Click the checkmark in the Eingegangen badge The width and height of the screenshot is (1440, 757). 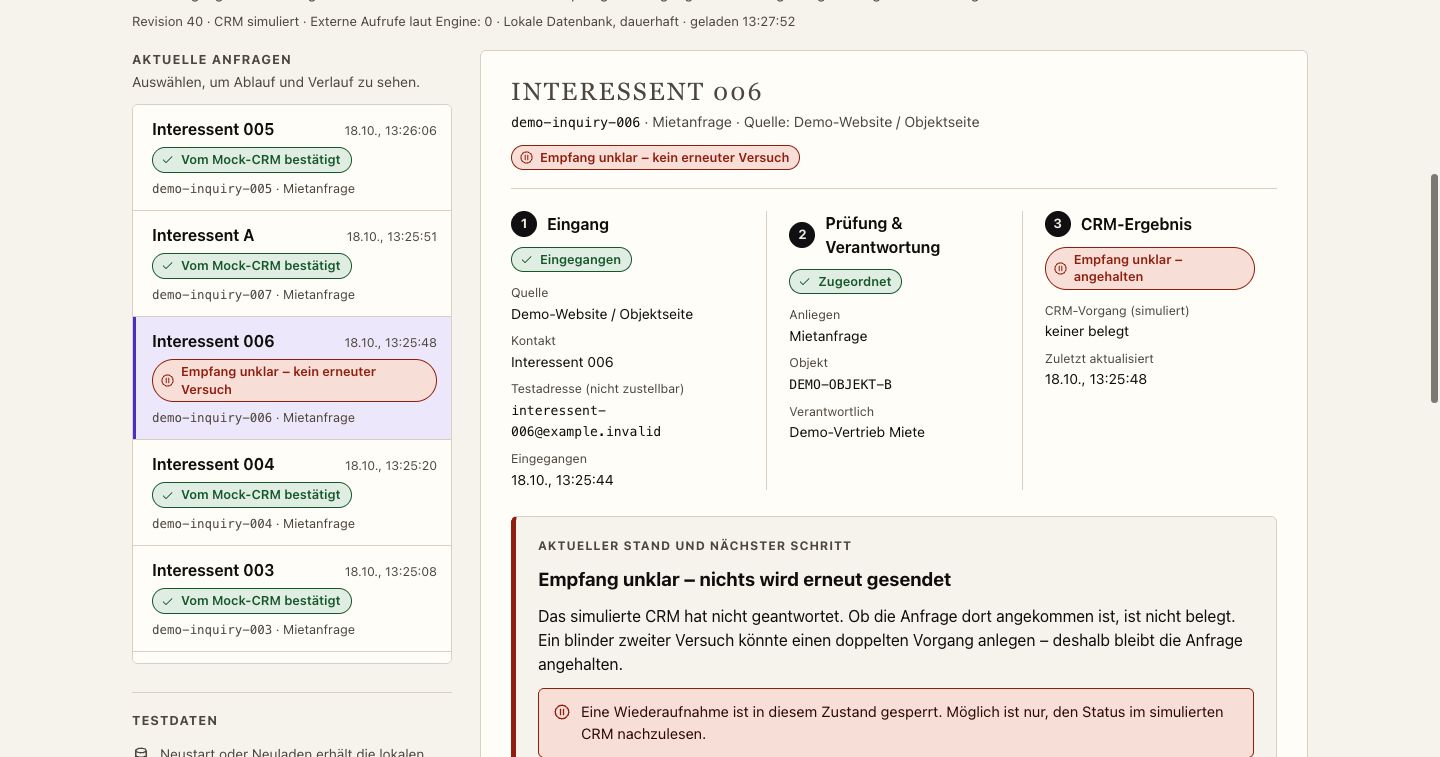(x=527, y=260)
